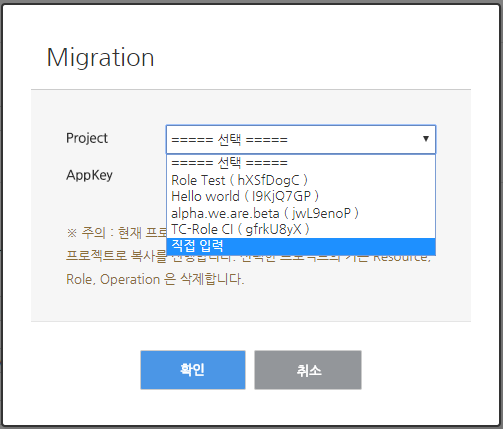
Task: Click the Project field label
Action: pos(87,138)
